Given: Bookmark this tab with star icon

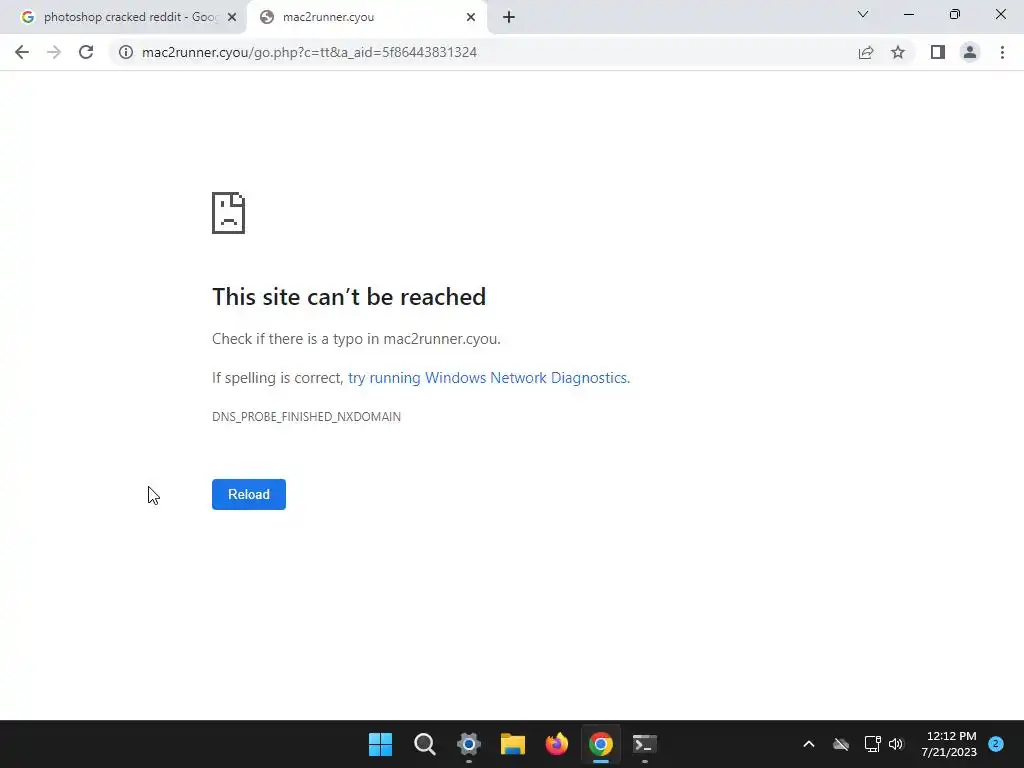Looking at the screenshot, I should point(898,52).
